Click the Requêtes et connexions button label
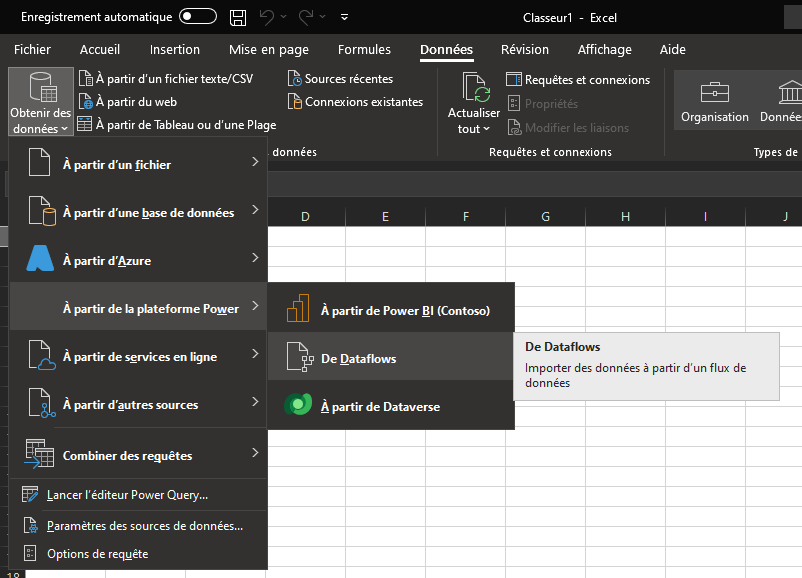Viewport: 802px width, 578px height. pos(587,80)
